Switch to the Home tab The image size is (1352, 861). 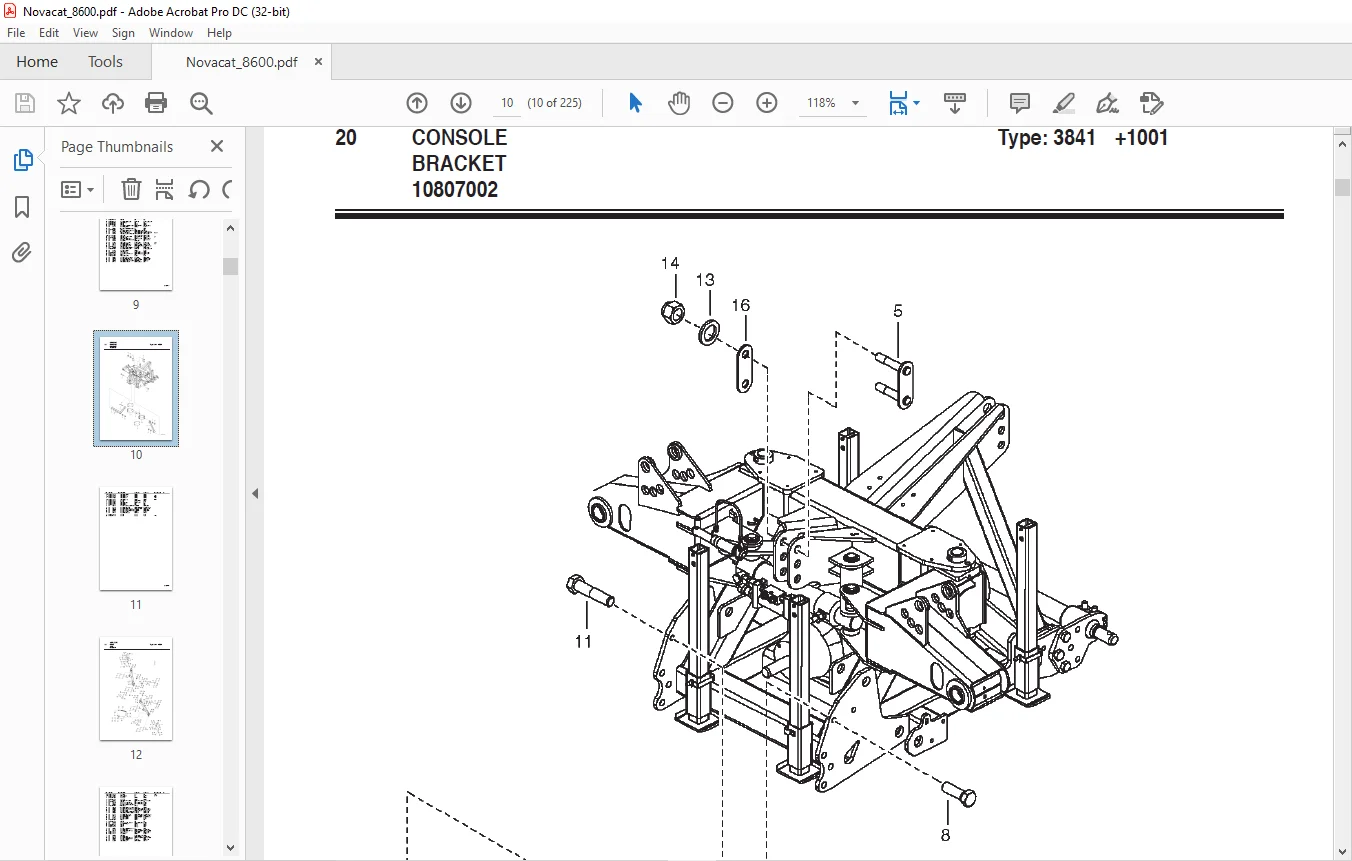(x=37, y=61)
